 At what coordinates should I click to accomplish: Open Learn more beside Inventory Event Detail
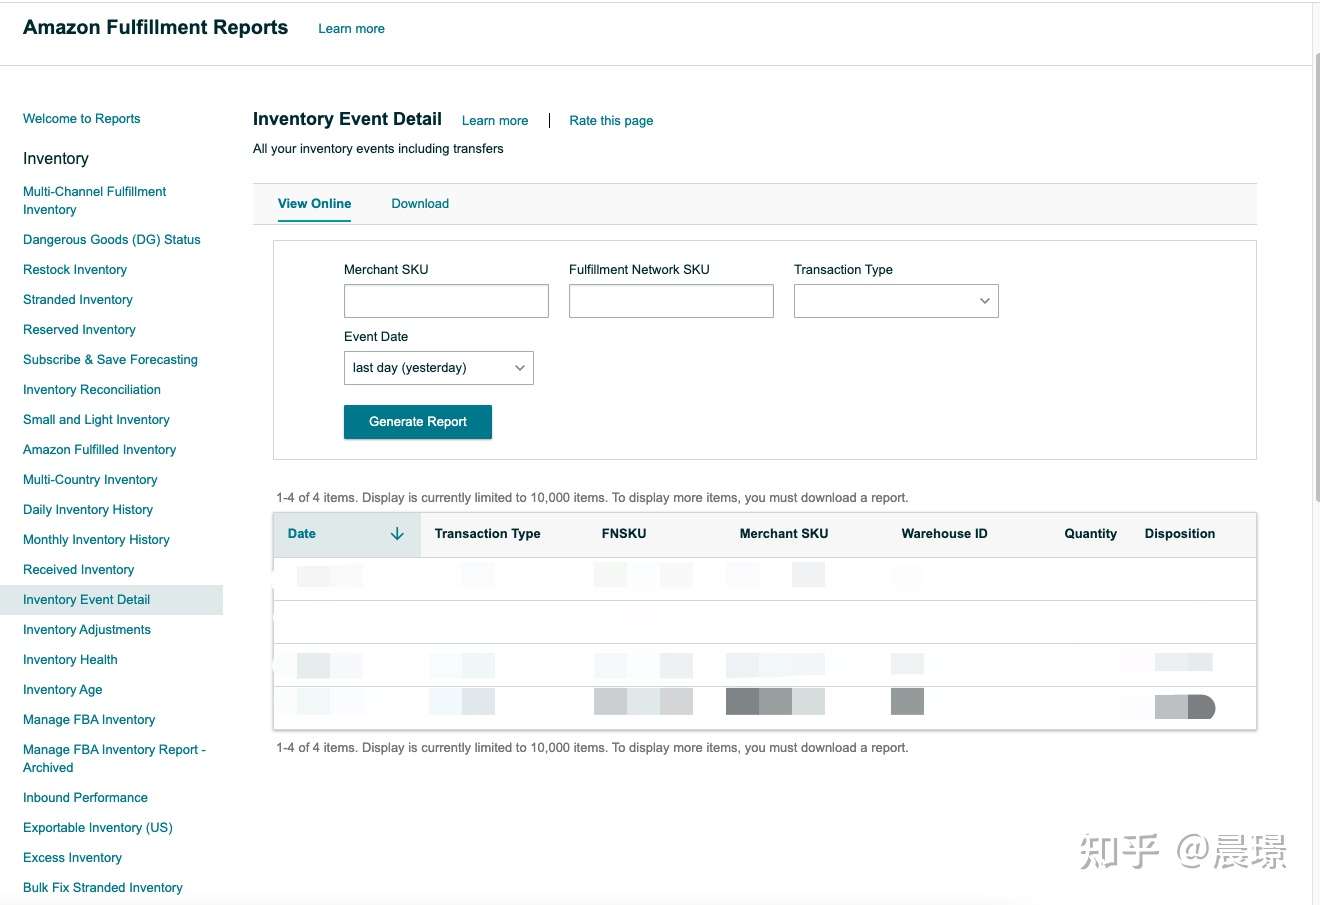coord(495,121)
